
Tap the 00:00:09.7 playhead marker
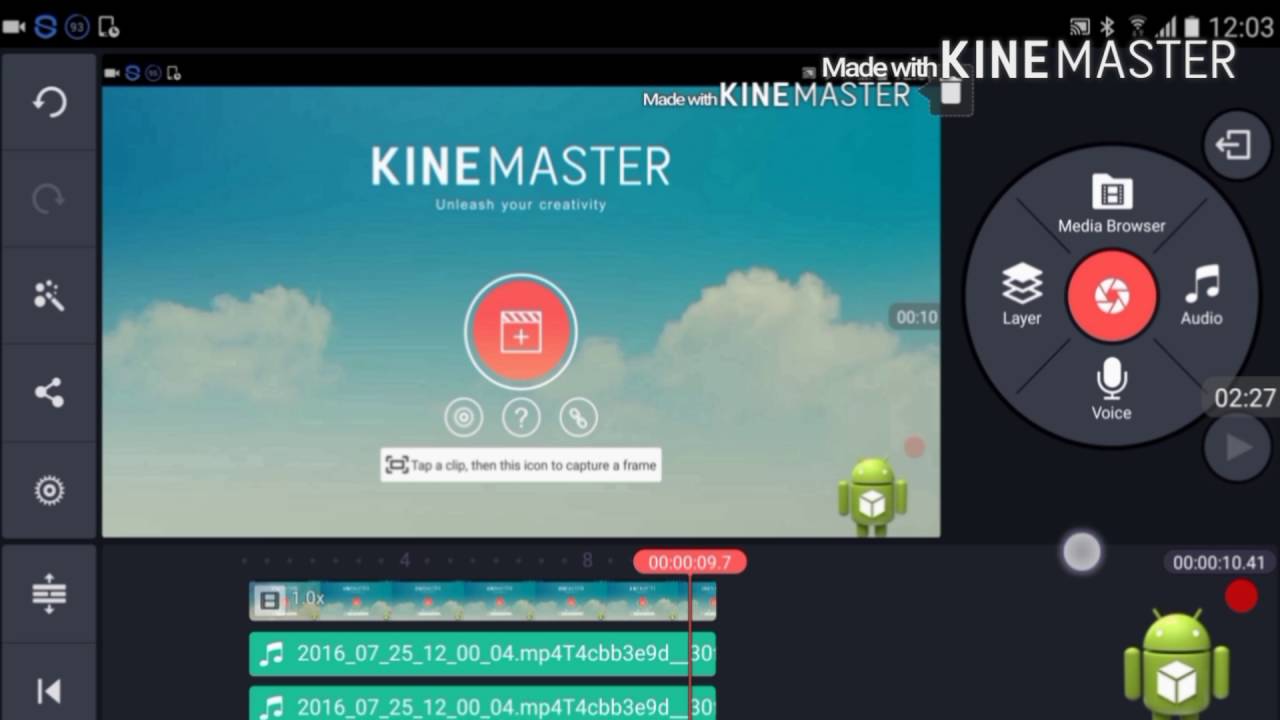[x=689, y=562]
